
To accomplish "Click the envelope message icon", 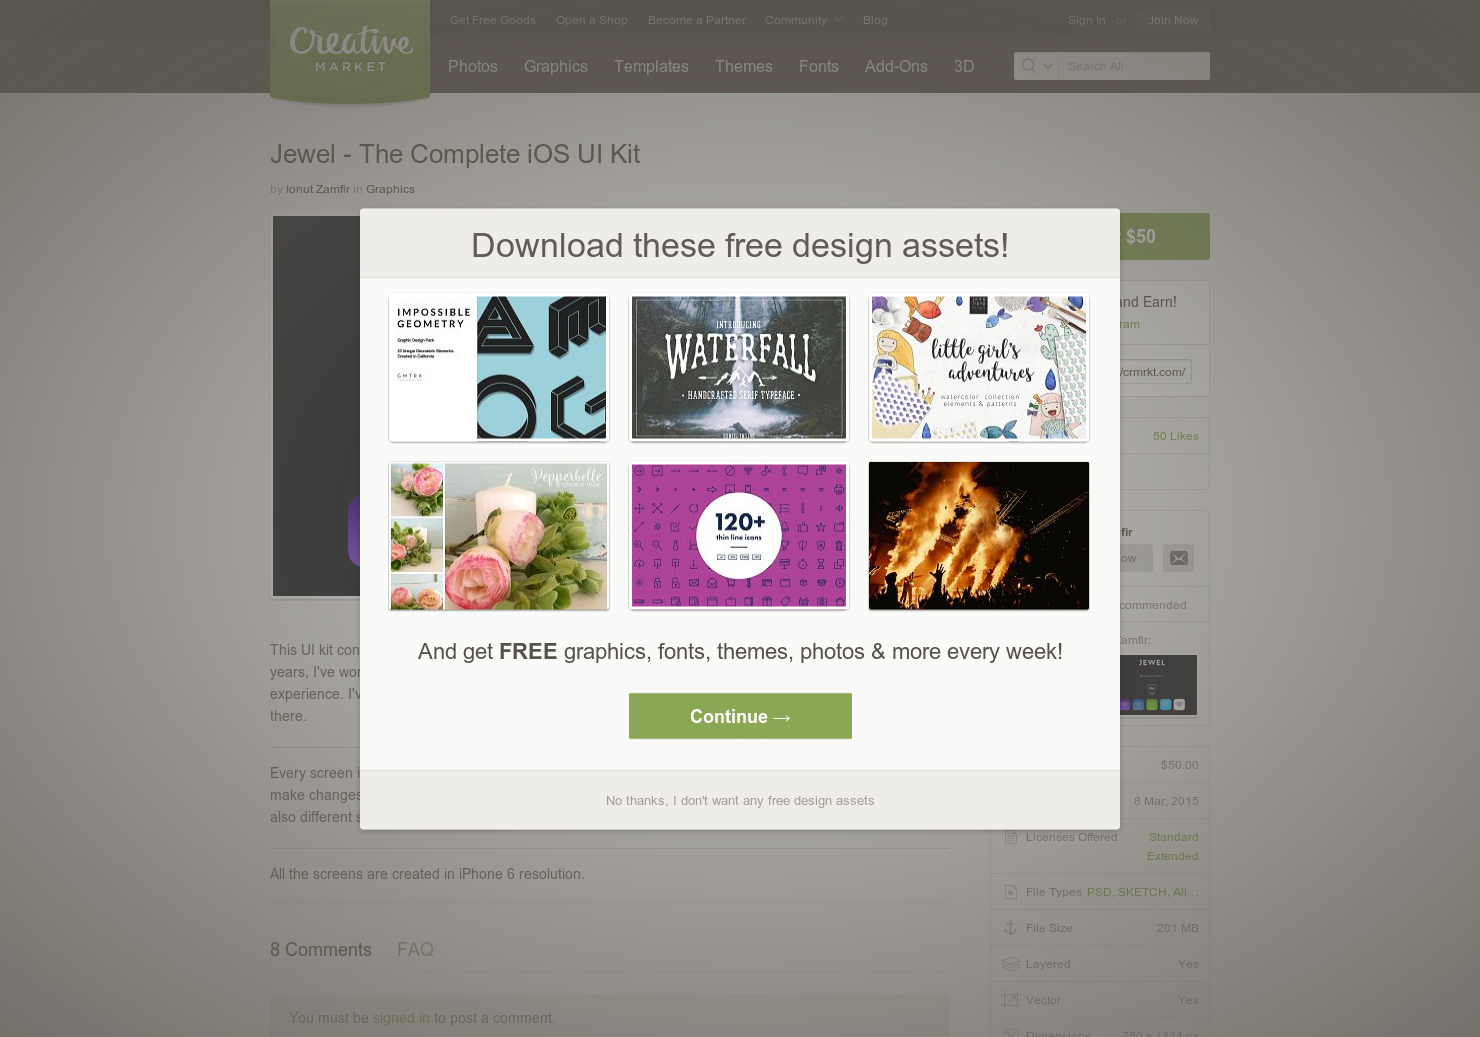I will pos(1178,558).
